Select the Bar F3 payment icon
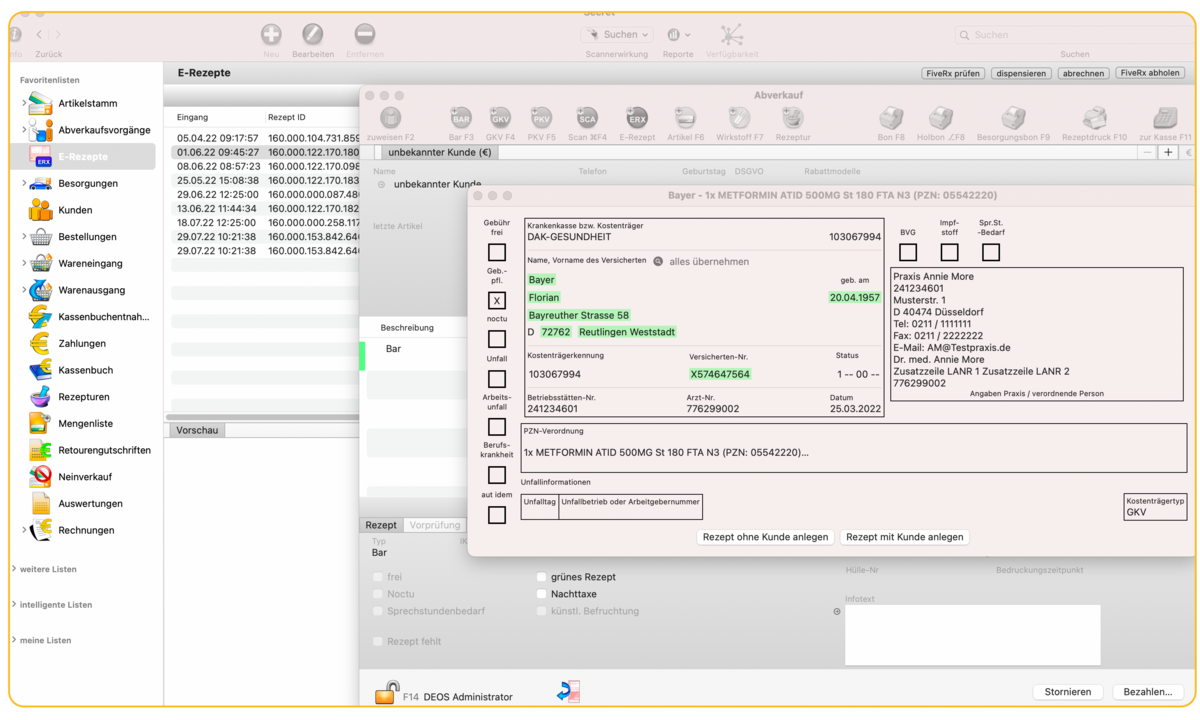Viewport: 1200px width, 720px height. [x=461, y=118]
